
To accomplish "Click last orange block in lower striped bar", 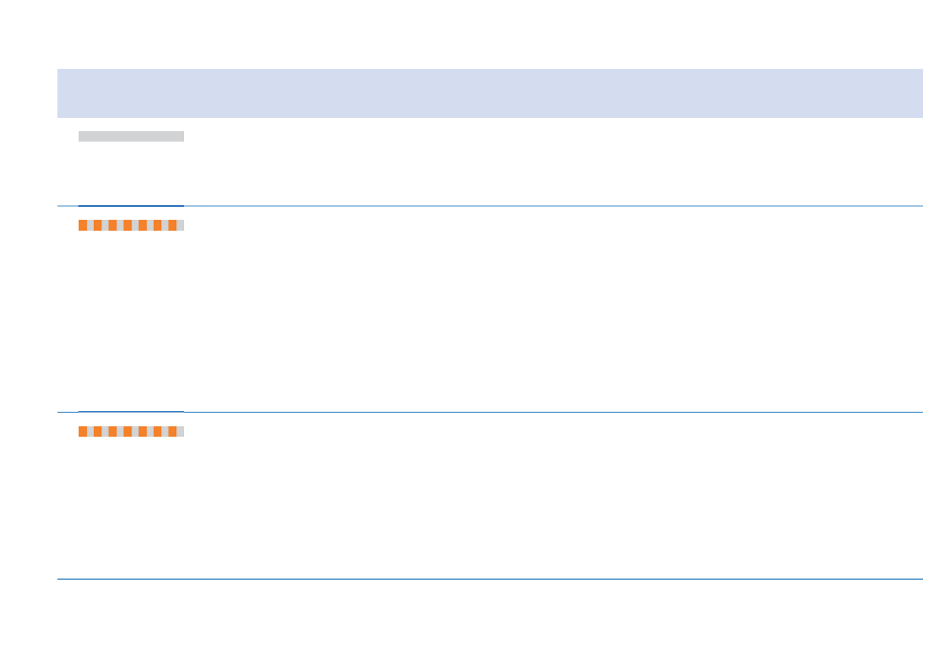I will (x=173, y=431).
